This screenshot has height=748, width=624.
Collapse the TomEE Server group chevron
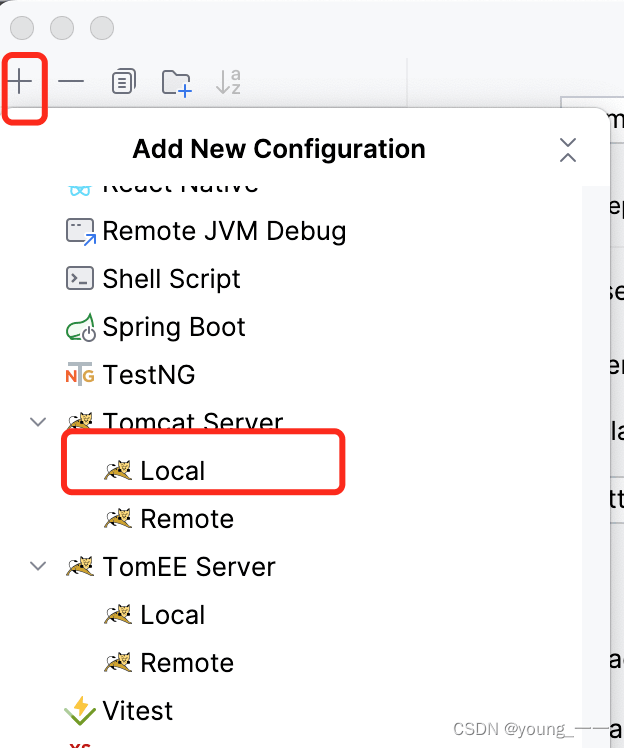[38, 566]
